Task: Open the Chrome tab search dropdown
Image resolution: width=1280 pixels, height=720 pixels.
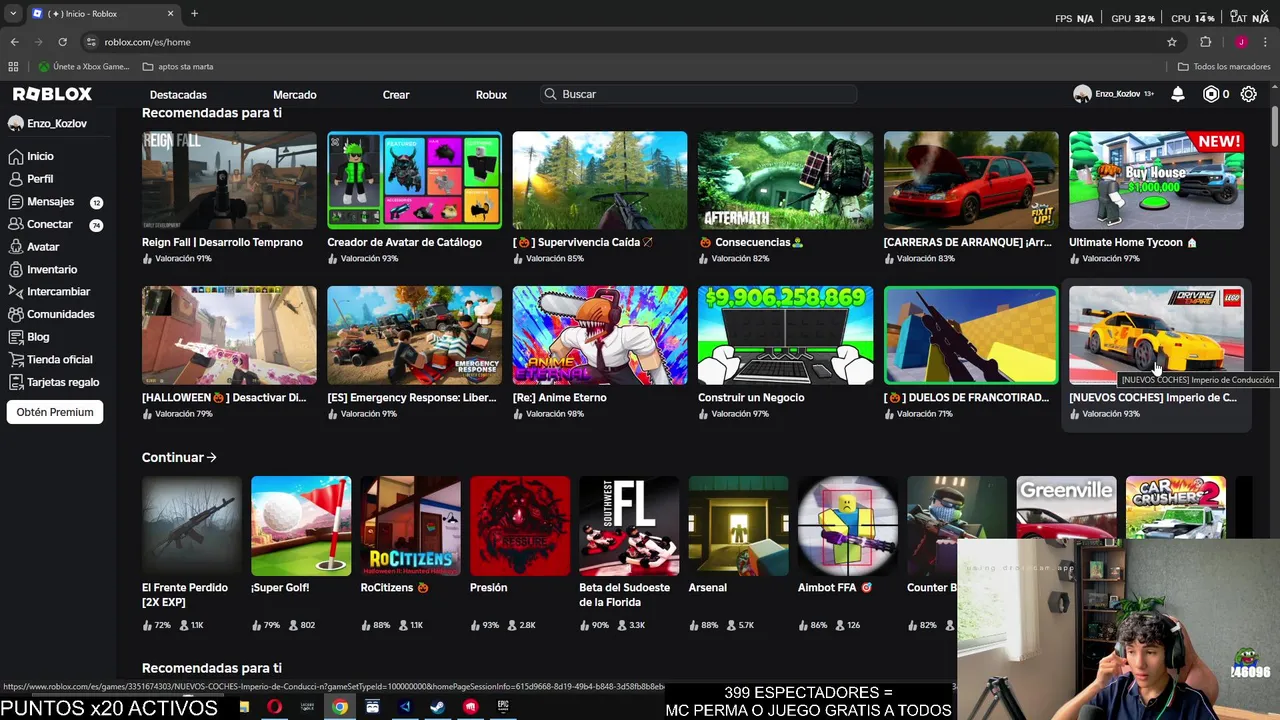Action: click(13, 14)
